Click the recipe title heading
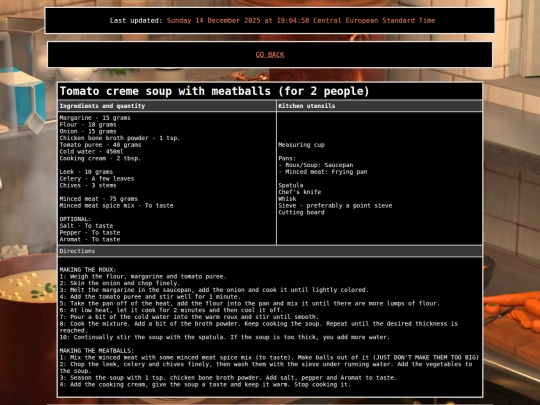The height and width of the screenshot is (405, 540). (214, 91)
